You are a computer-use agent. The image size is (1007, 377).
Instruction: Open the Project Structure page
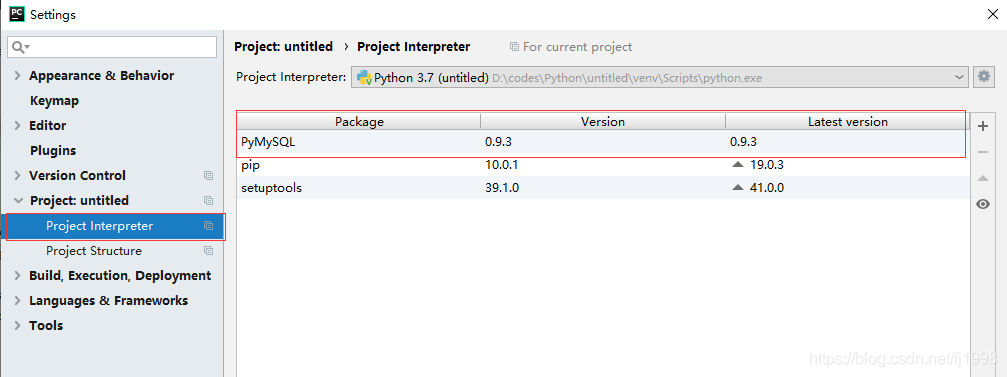click(94, 250)
